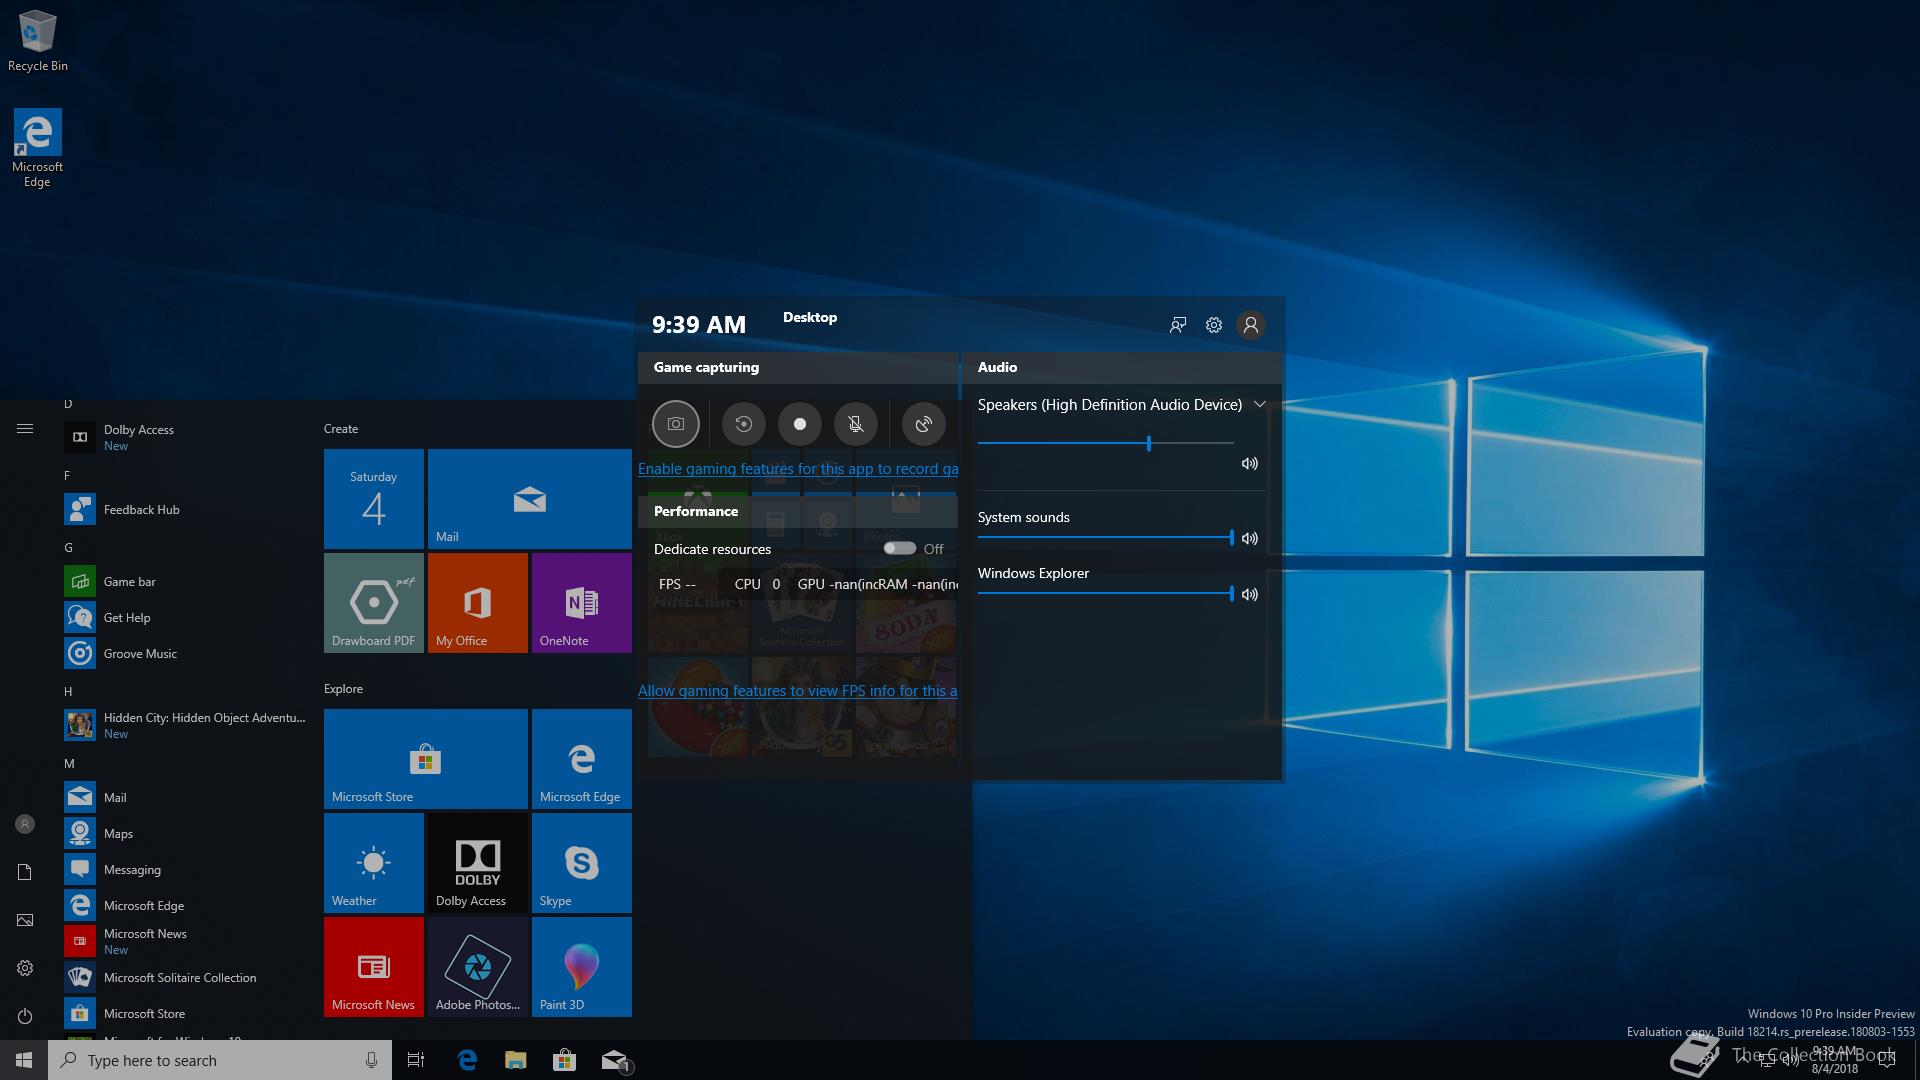This screenshot has width=1920, height=1080.
Task: Open Game bar from the app list
Action: 185,581
